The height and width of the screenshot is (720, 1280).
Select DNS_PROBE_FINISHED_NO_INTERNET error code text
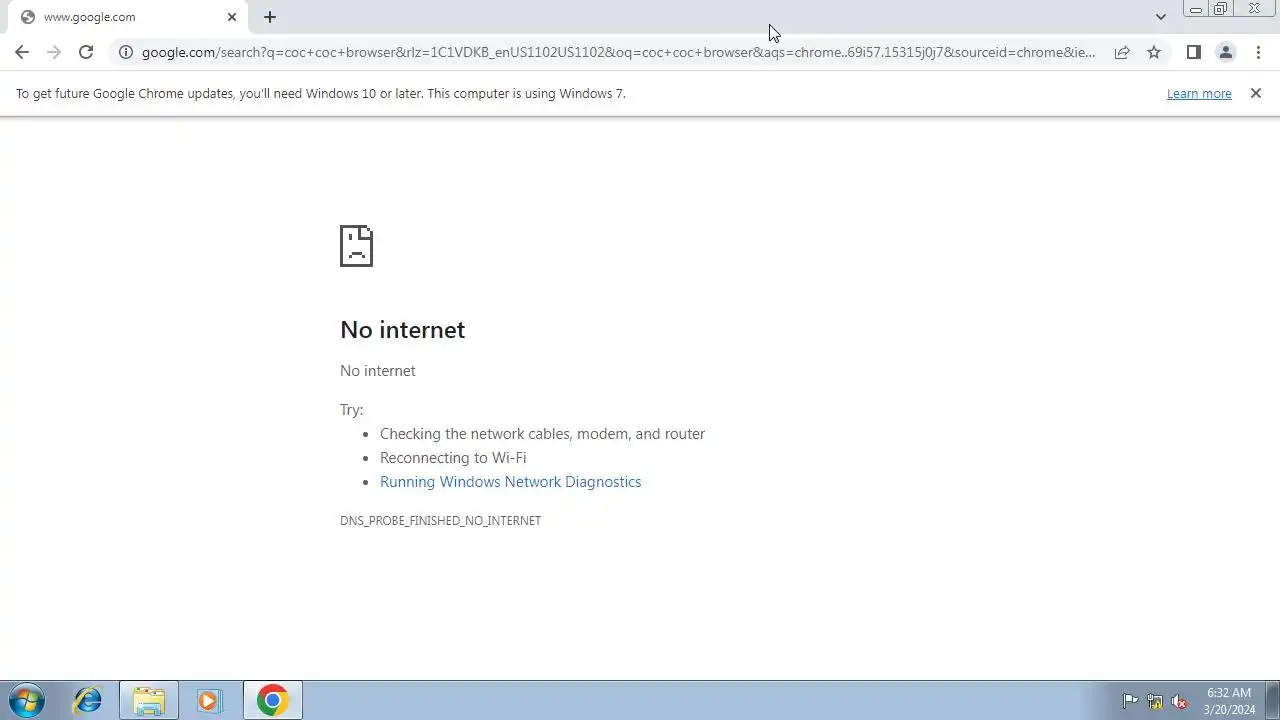click(440, 521)
